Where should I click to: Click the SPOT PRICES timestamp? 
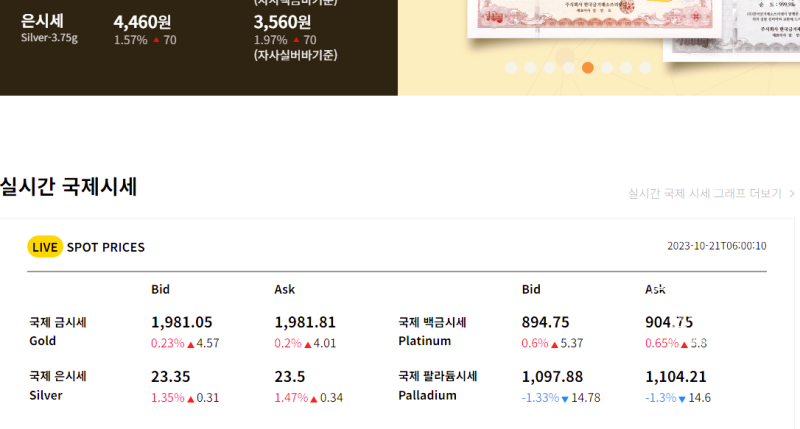pos(716,246)
